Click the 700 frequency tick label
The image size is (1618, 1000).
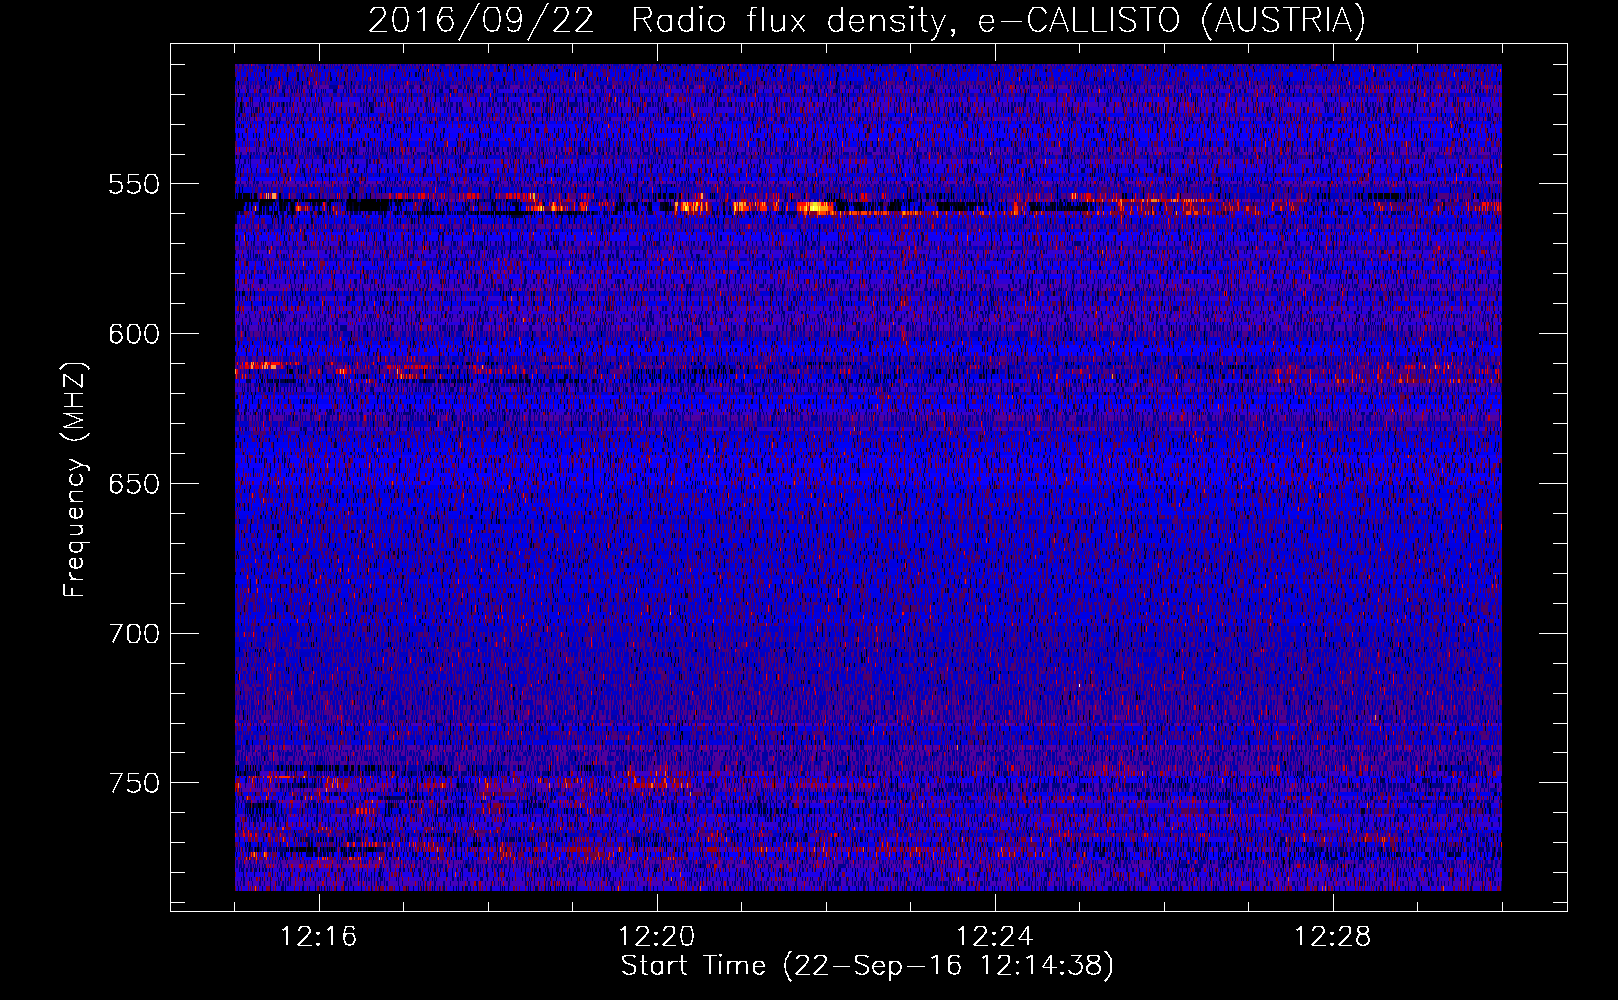tap(134, 633)
